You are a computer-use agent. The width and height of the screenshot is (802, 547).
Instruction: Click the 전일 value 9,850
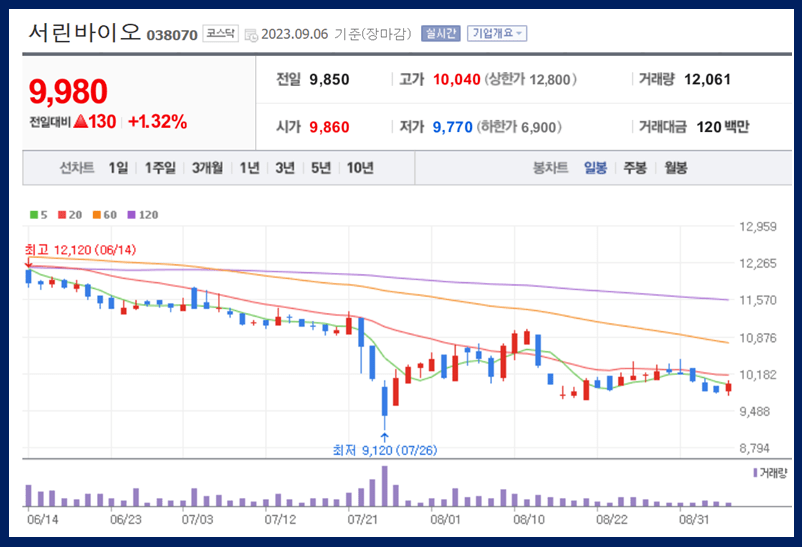[329, 80]
